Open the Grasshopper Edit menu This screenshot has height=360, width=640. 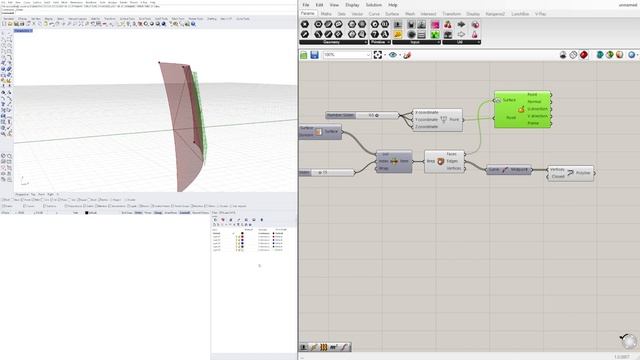pos(319,5)
